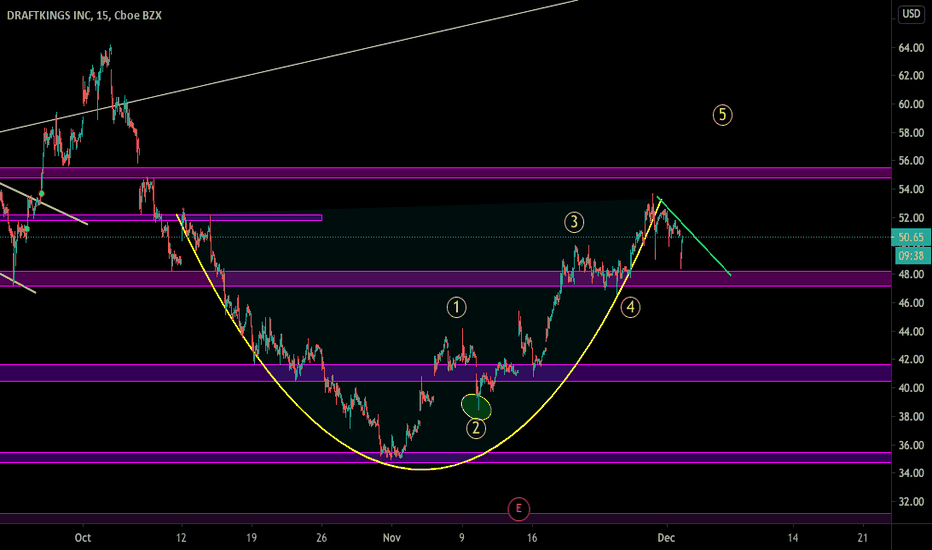Click the 62.00 price axis label
Screen dimensions: 932x550
pyautogui.click(x=911, y=76)
